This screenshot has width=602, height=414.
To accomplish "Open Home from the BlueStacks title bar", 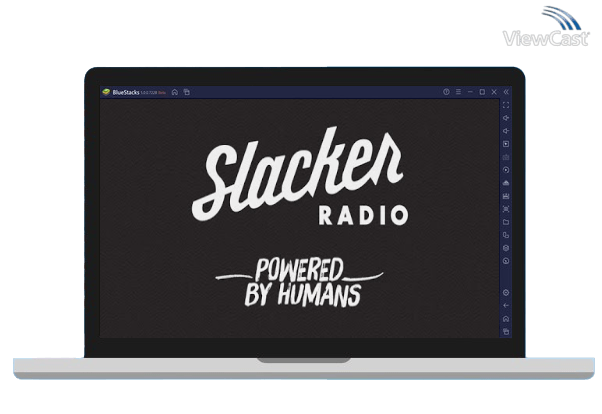I will (175, 92).
